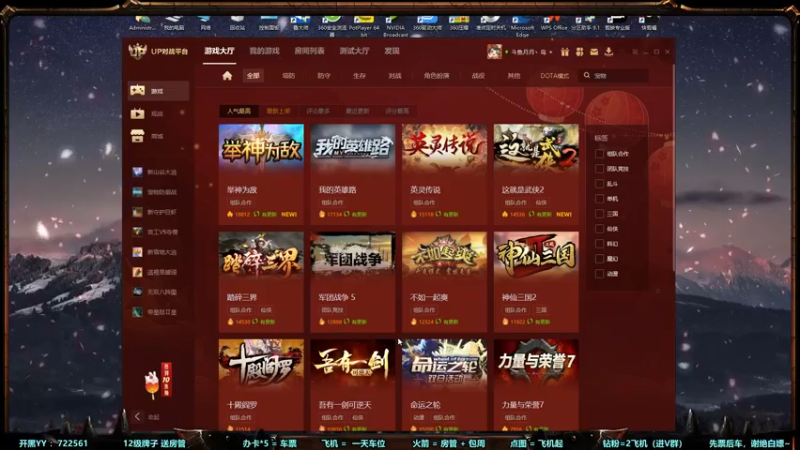Switch to the 房间列表 tab

309,51
